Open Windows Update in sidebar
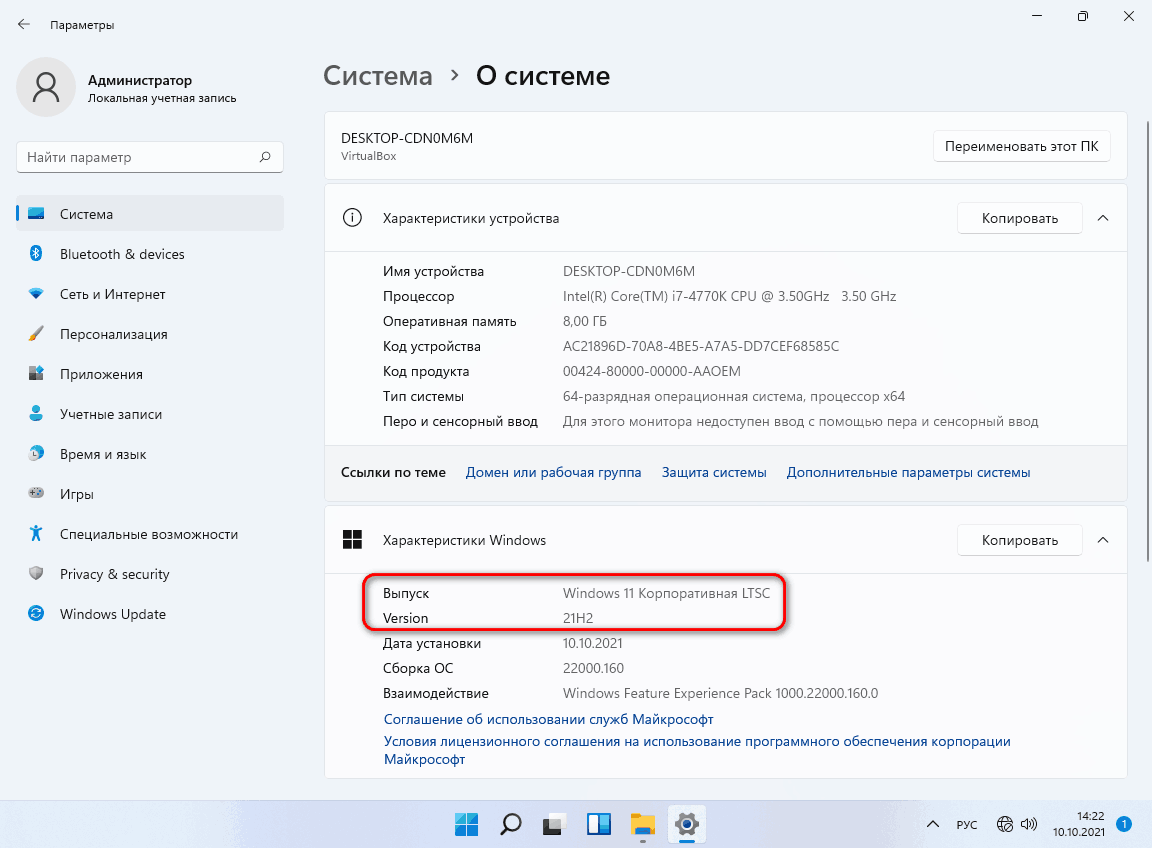 (x=112, y=614)
